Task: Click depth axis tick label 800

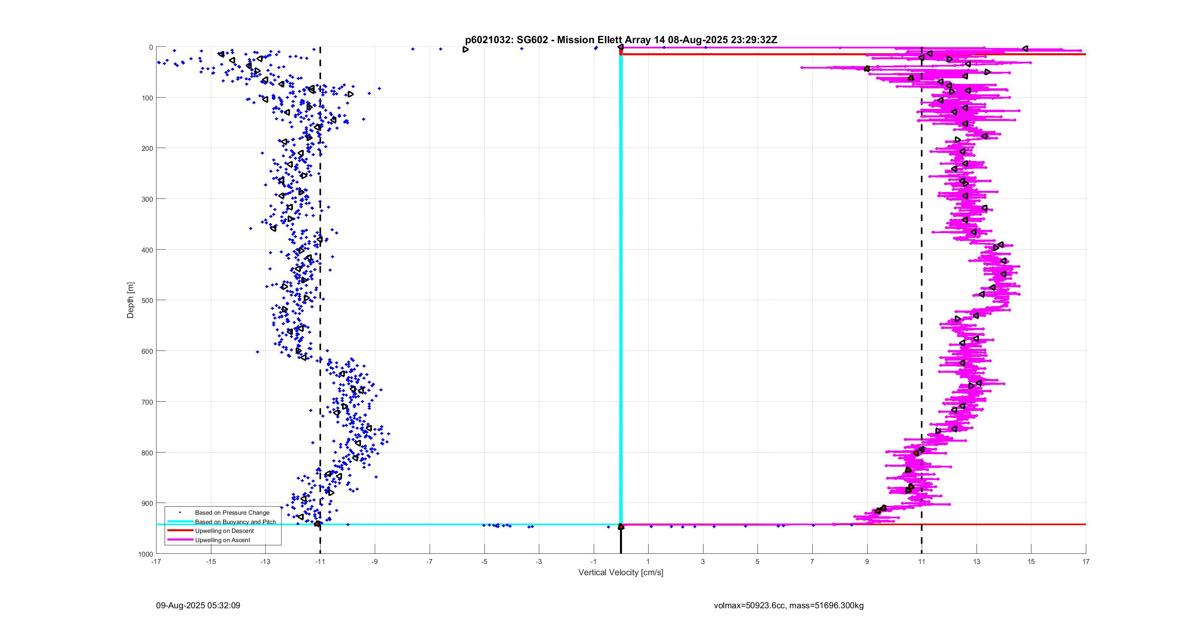Action: (146, 452)
